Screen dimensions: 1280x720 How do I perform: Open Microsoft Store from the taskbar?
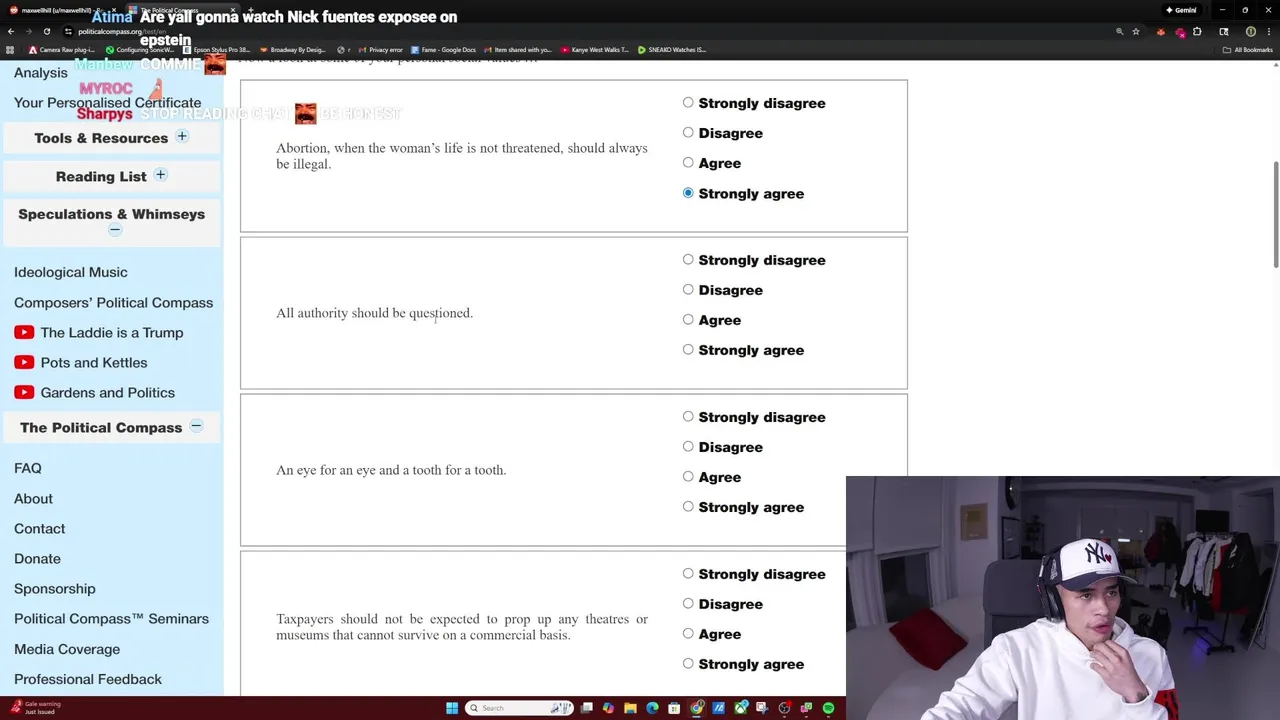pos(674,708)
